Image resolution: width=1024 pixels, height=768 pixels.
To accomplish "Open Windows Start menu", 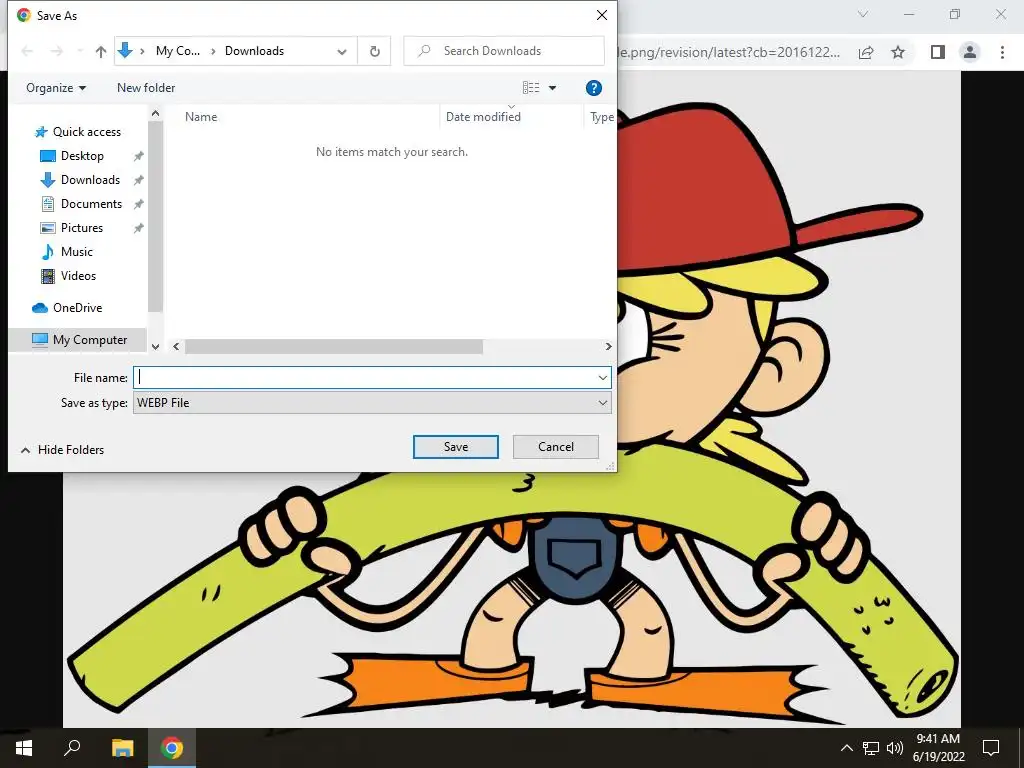I will (24, 748).
